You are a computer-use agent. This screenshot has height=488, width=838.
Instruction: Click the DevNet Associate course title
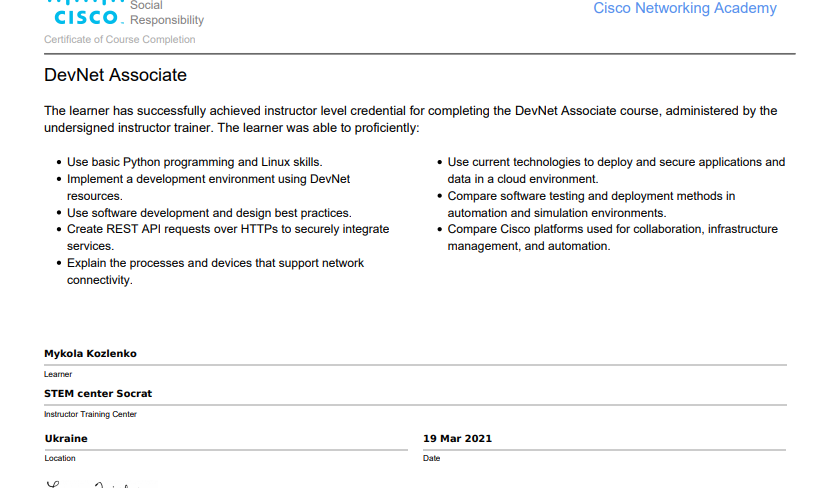coord(115,76)
